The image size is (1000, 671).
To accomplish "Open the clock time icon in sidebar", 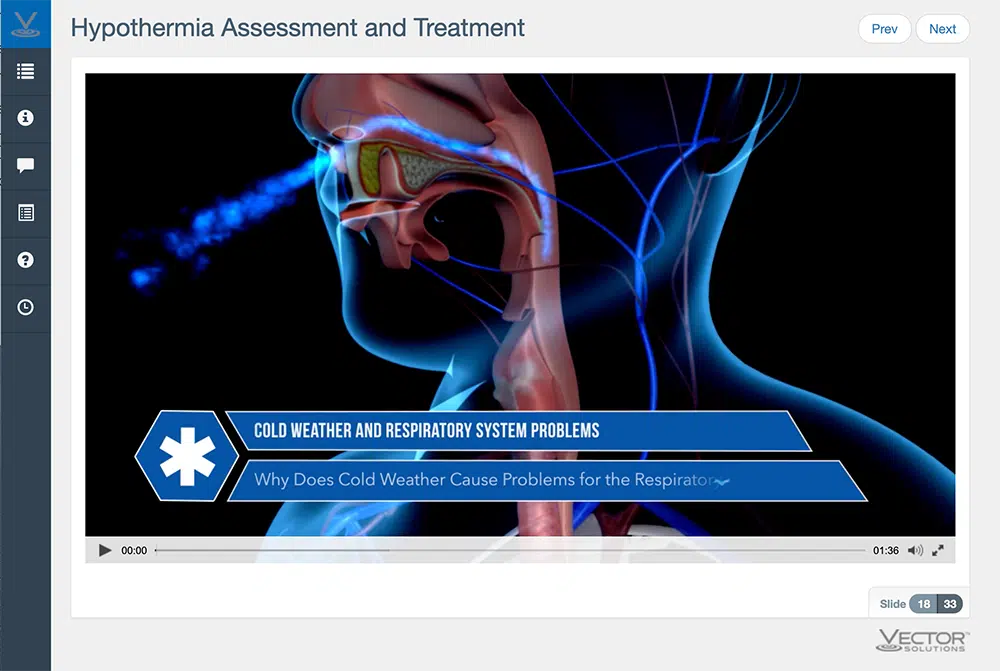I will 25,308.
